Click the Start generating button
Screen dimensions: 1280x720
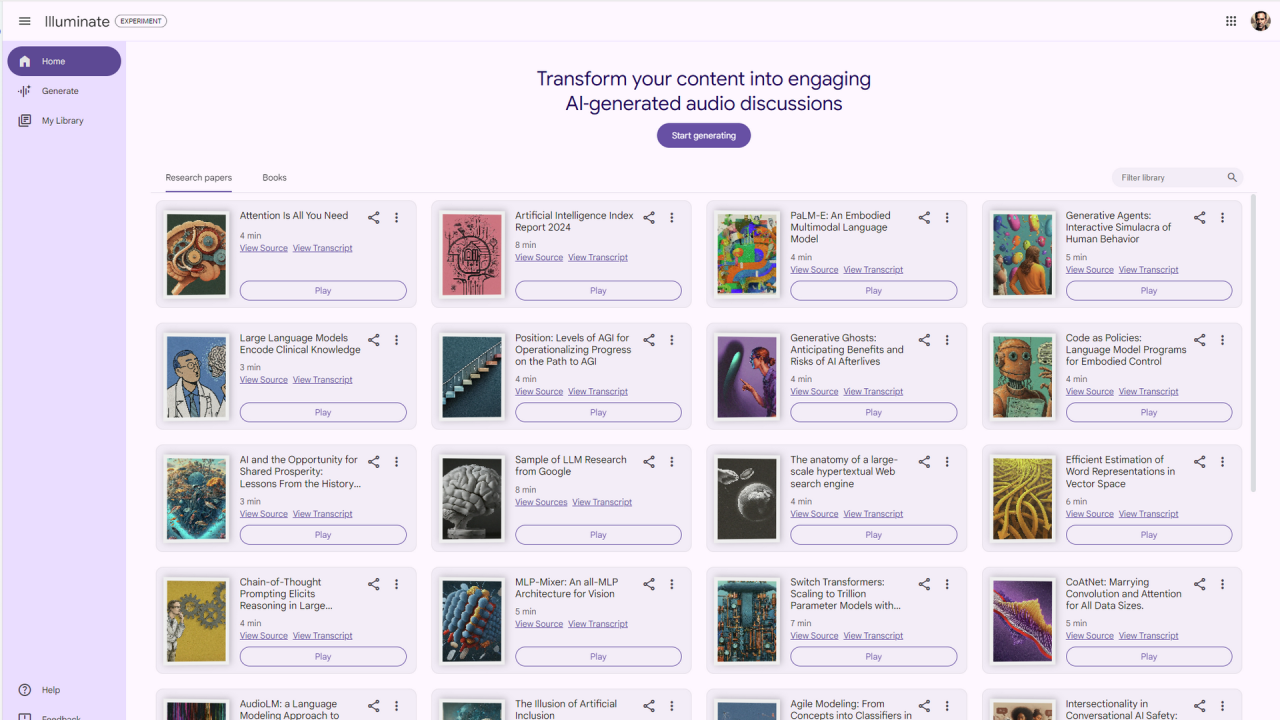pos(704,135)
